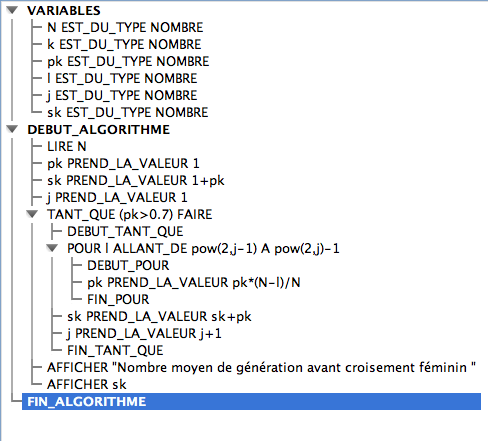Collapse the POUR l ALLANT_DE loop triangle
The image size is (488, 441).
[52, 248]
